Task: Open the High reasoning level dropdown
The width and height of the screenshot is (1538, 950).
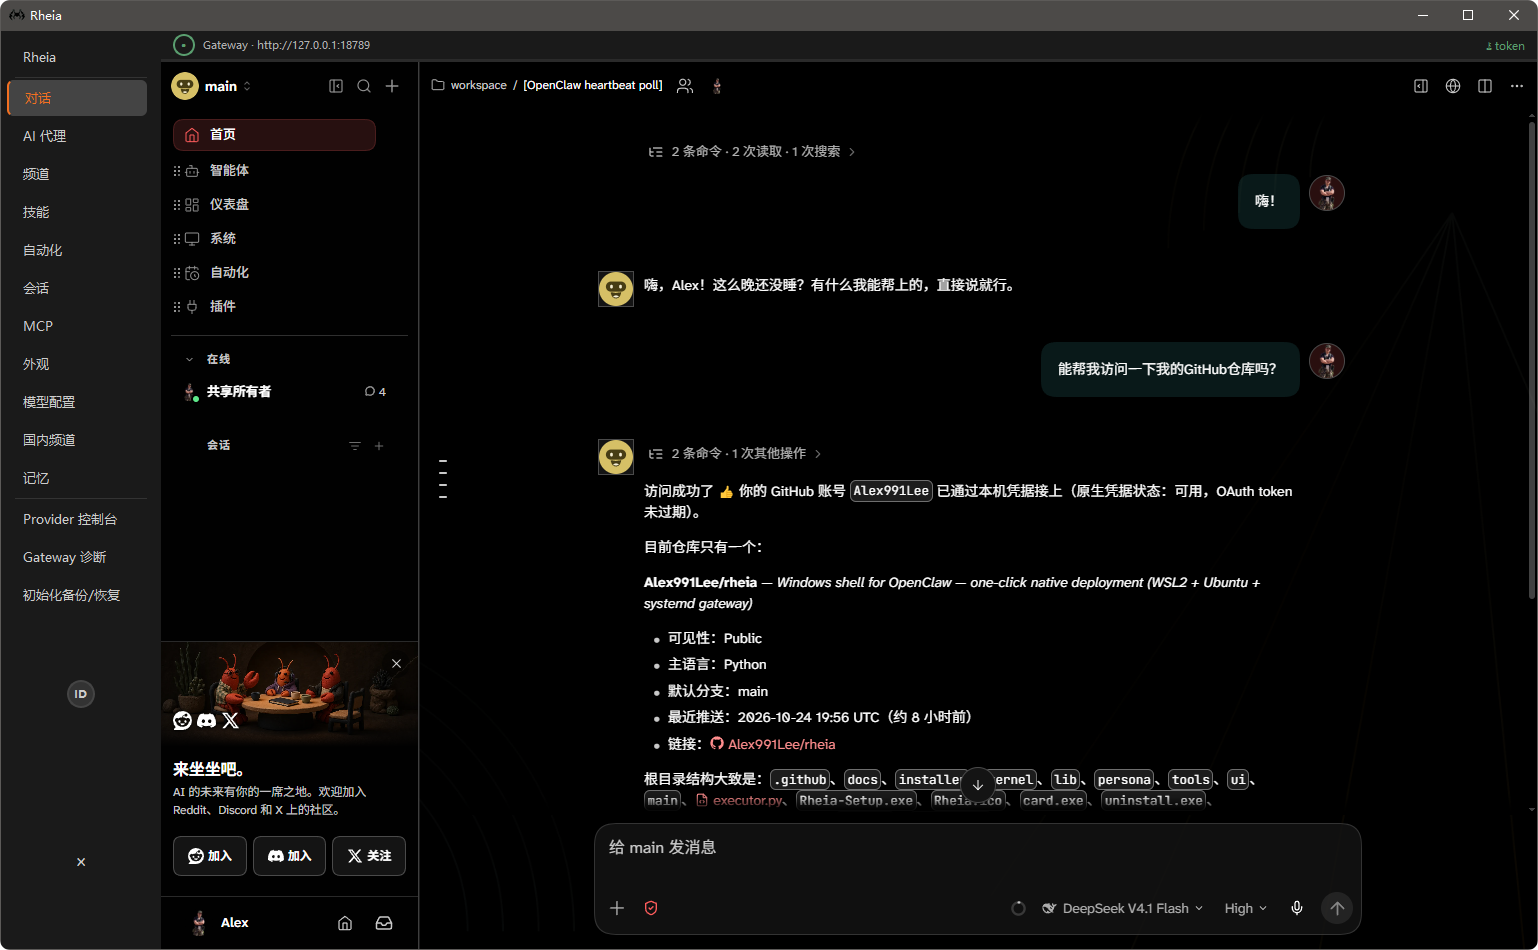Action: coord(1246,908)
